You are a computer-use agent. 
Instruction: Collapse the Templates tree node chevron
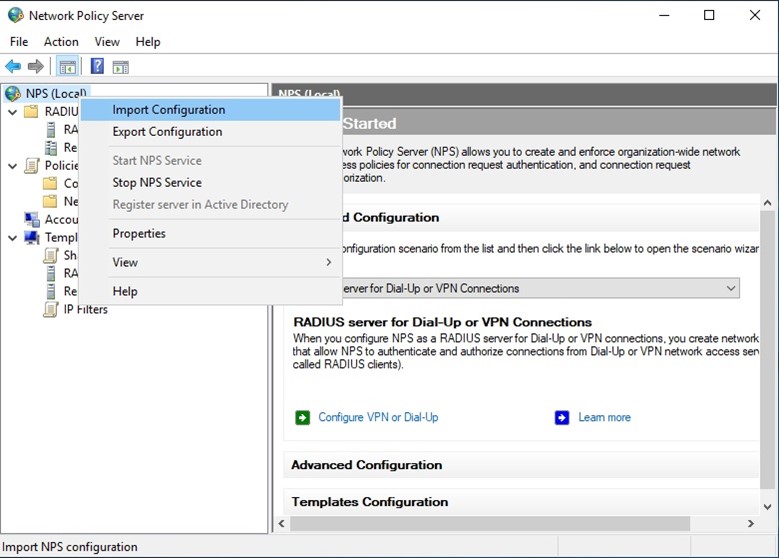point(12,238)
